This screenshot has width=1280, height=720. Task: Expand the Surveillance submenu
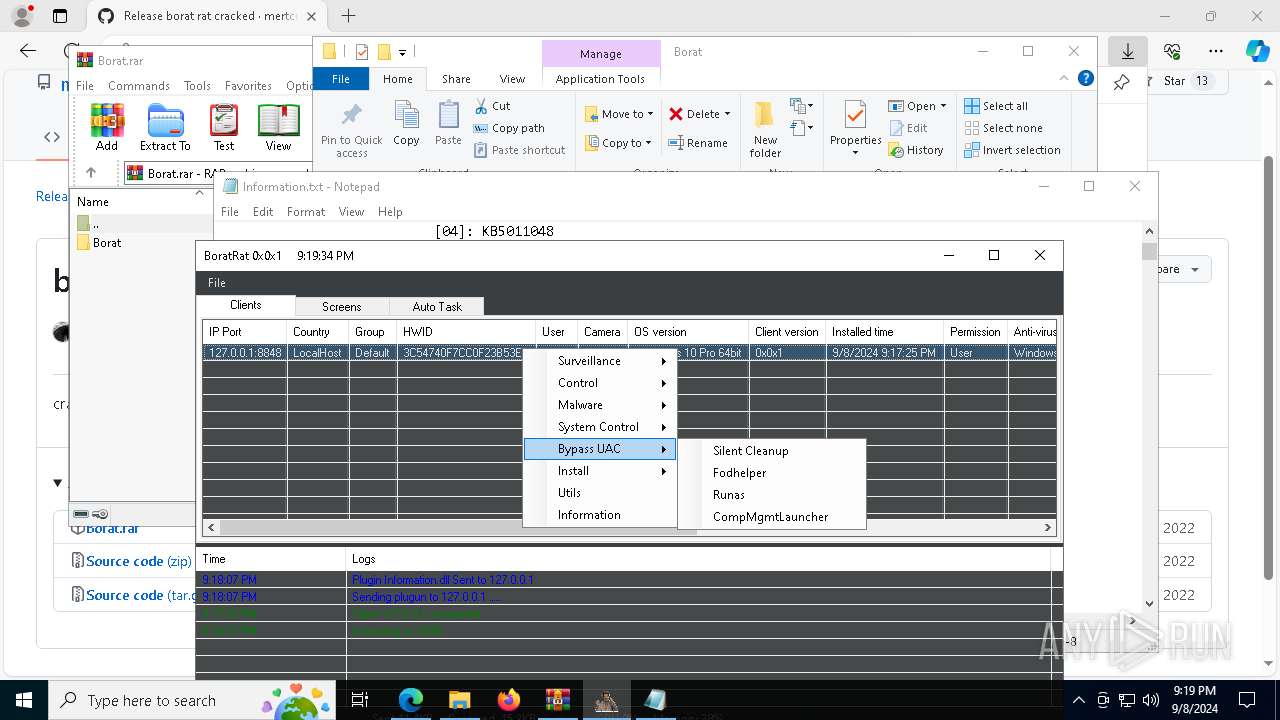(x=601, y=361)
